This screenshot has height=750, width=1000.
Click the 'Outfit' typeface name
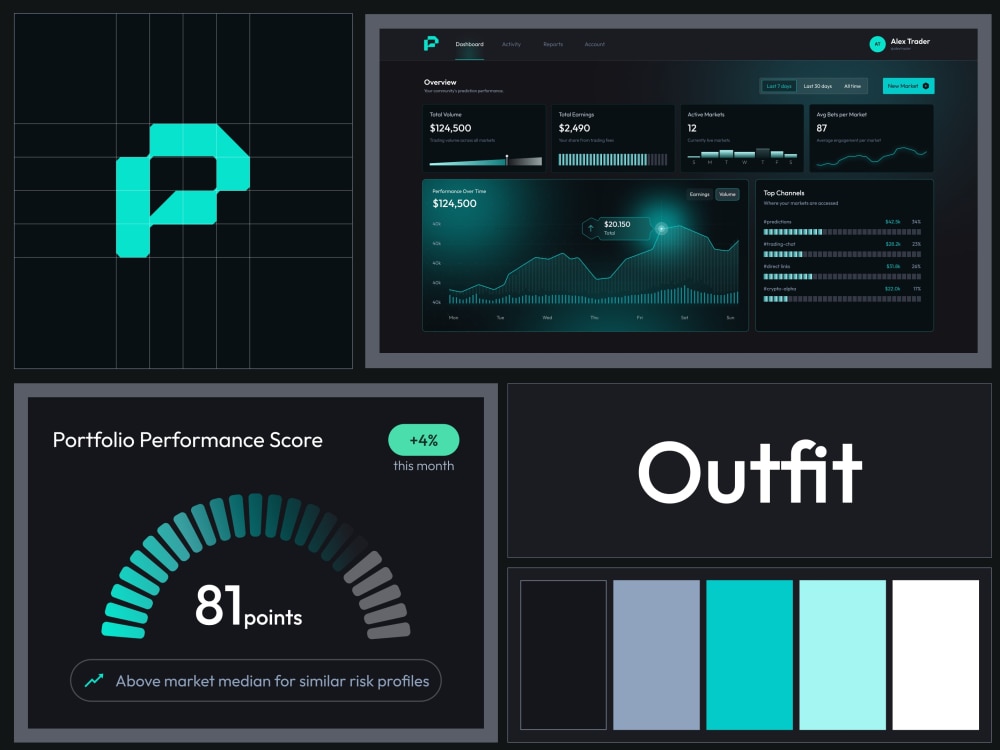(750, 472)
